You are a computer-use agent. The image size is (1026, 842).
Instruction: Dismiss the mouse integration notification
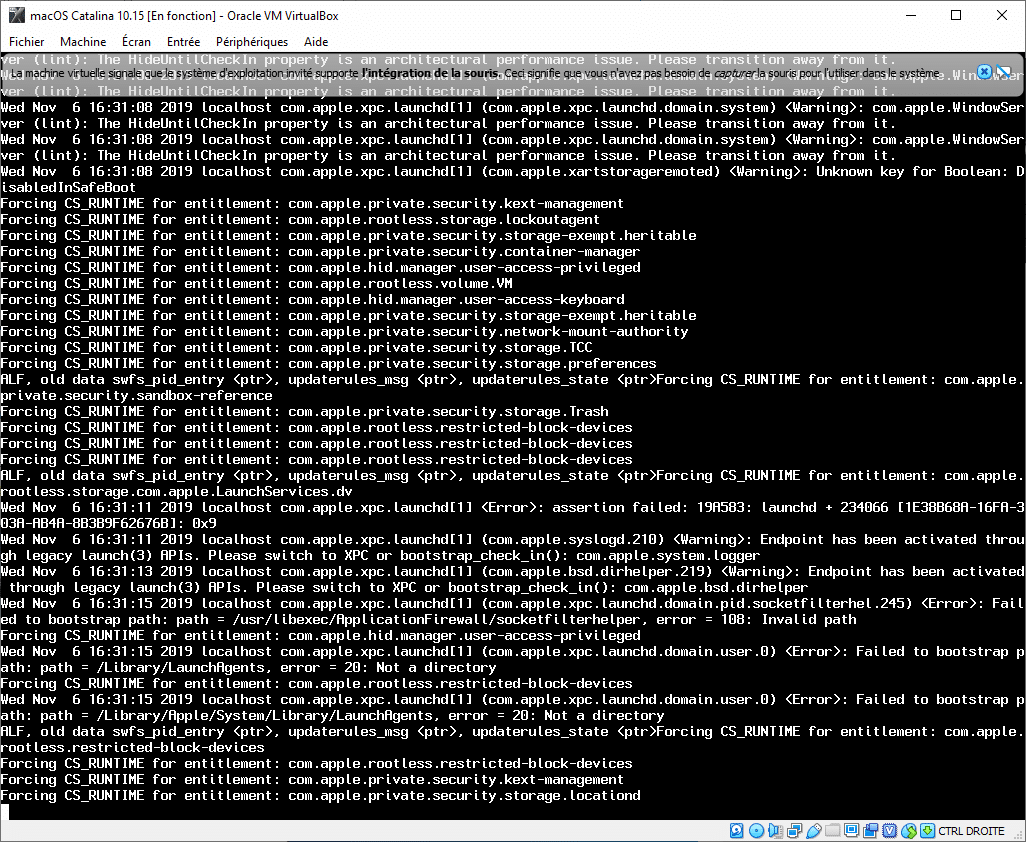984,72
